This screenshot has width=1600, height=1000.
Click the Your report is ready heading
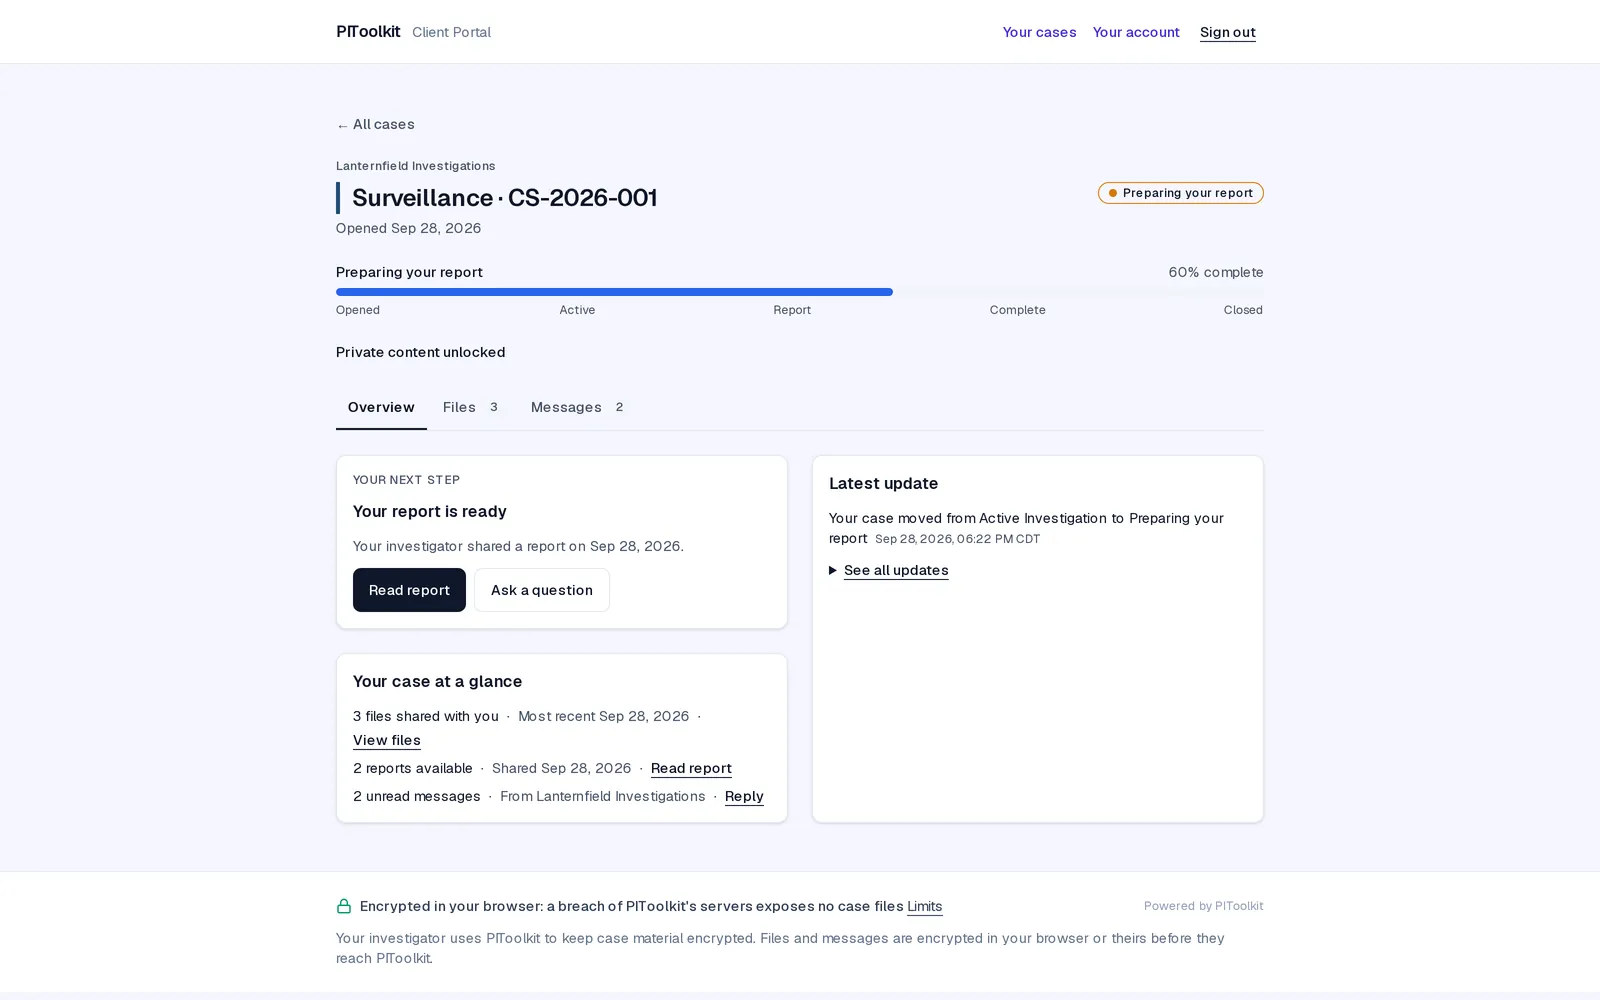point(430,511)
